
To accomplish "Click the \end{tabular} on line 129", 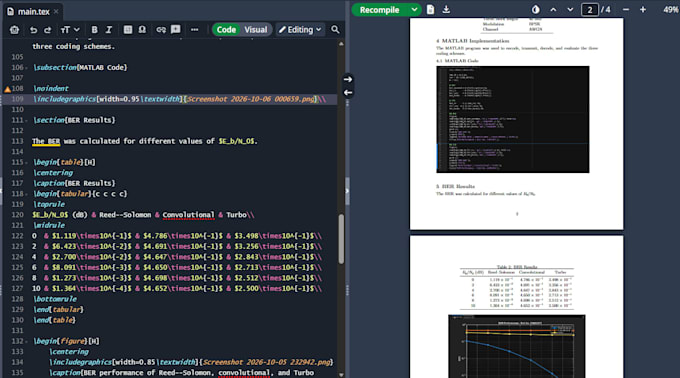I will (x=59, y=310).
